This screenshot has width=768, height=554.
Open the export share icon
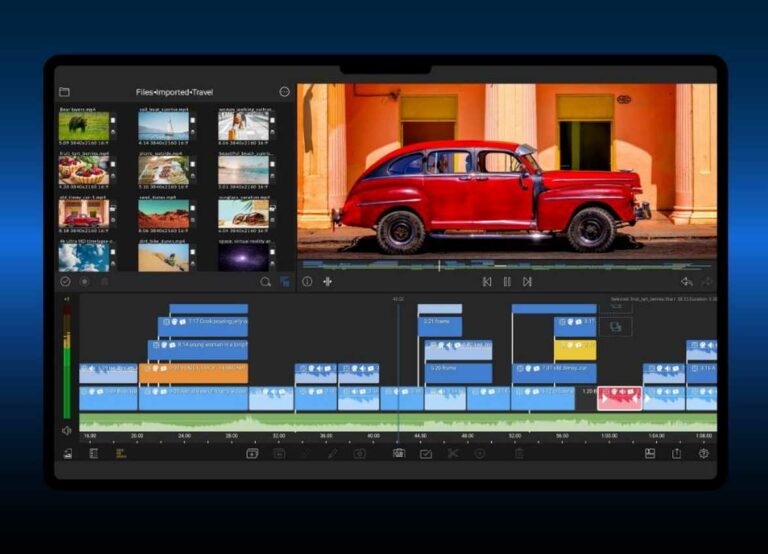coord(676,454)
